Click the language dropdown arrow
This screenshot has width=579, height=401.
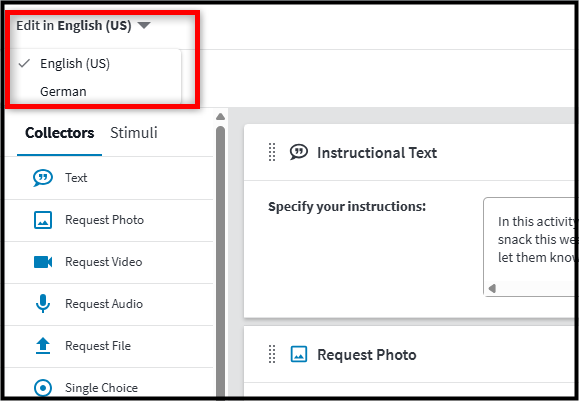point(144,25)
